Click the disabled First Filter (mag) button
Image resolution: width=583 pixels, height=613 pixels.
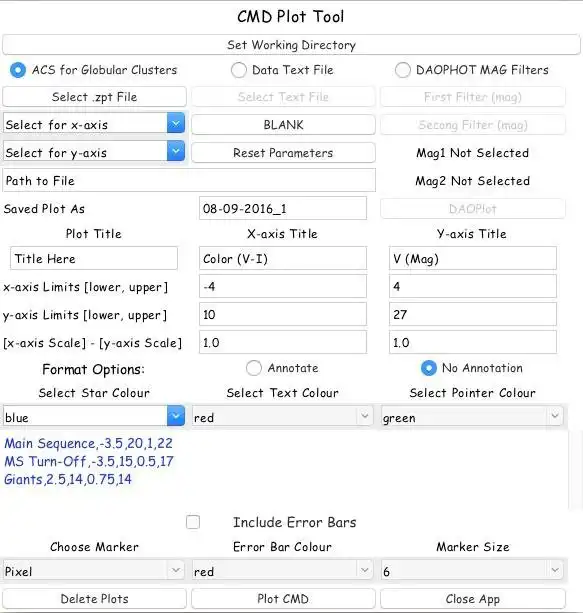pyautogui.click(x=473, y=97)
